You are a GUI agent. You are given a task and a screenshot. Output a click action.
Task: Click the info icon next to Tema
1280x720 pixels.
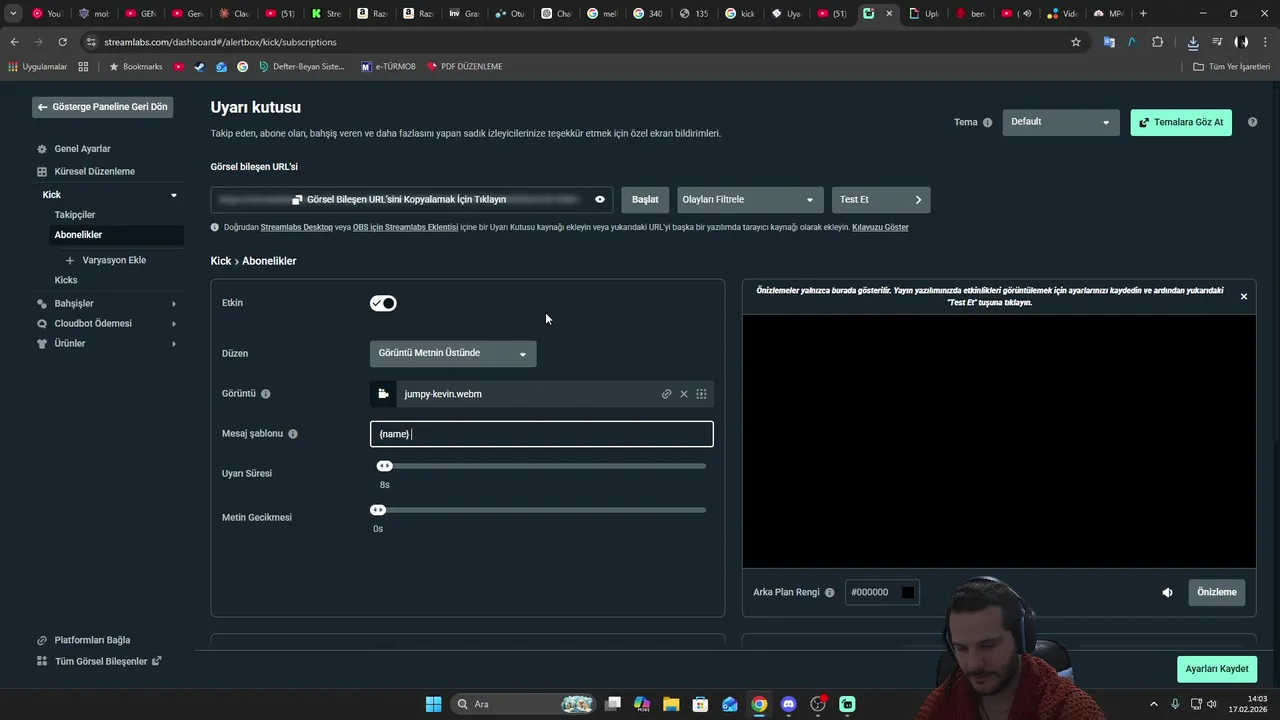[988, 123]
